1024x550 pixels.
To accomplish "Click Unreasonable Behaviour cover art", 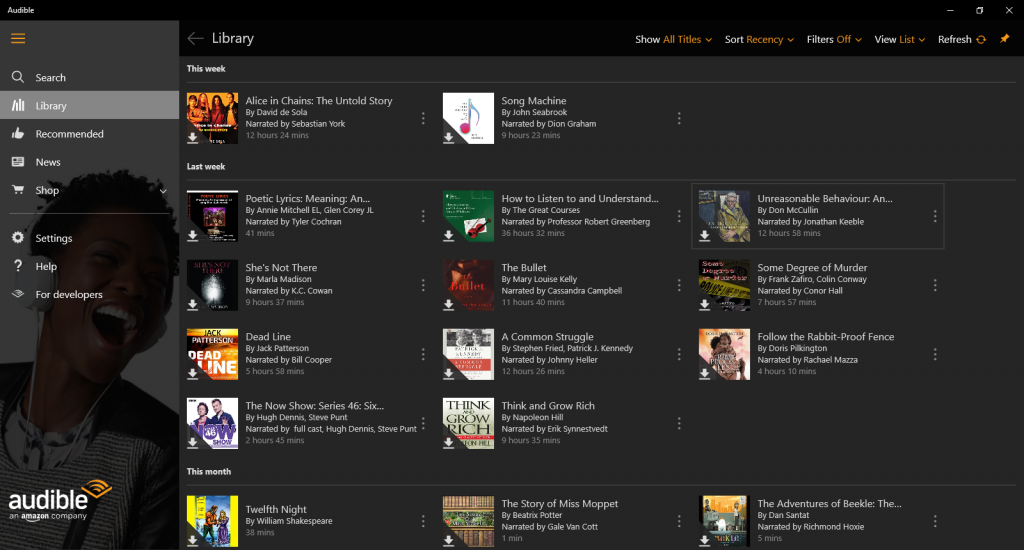I will (724, 216).
